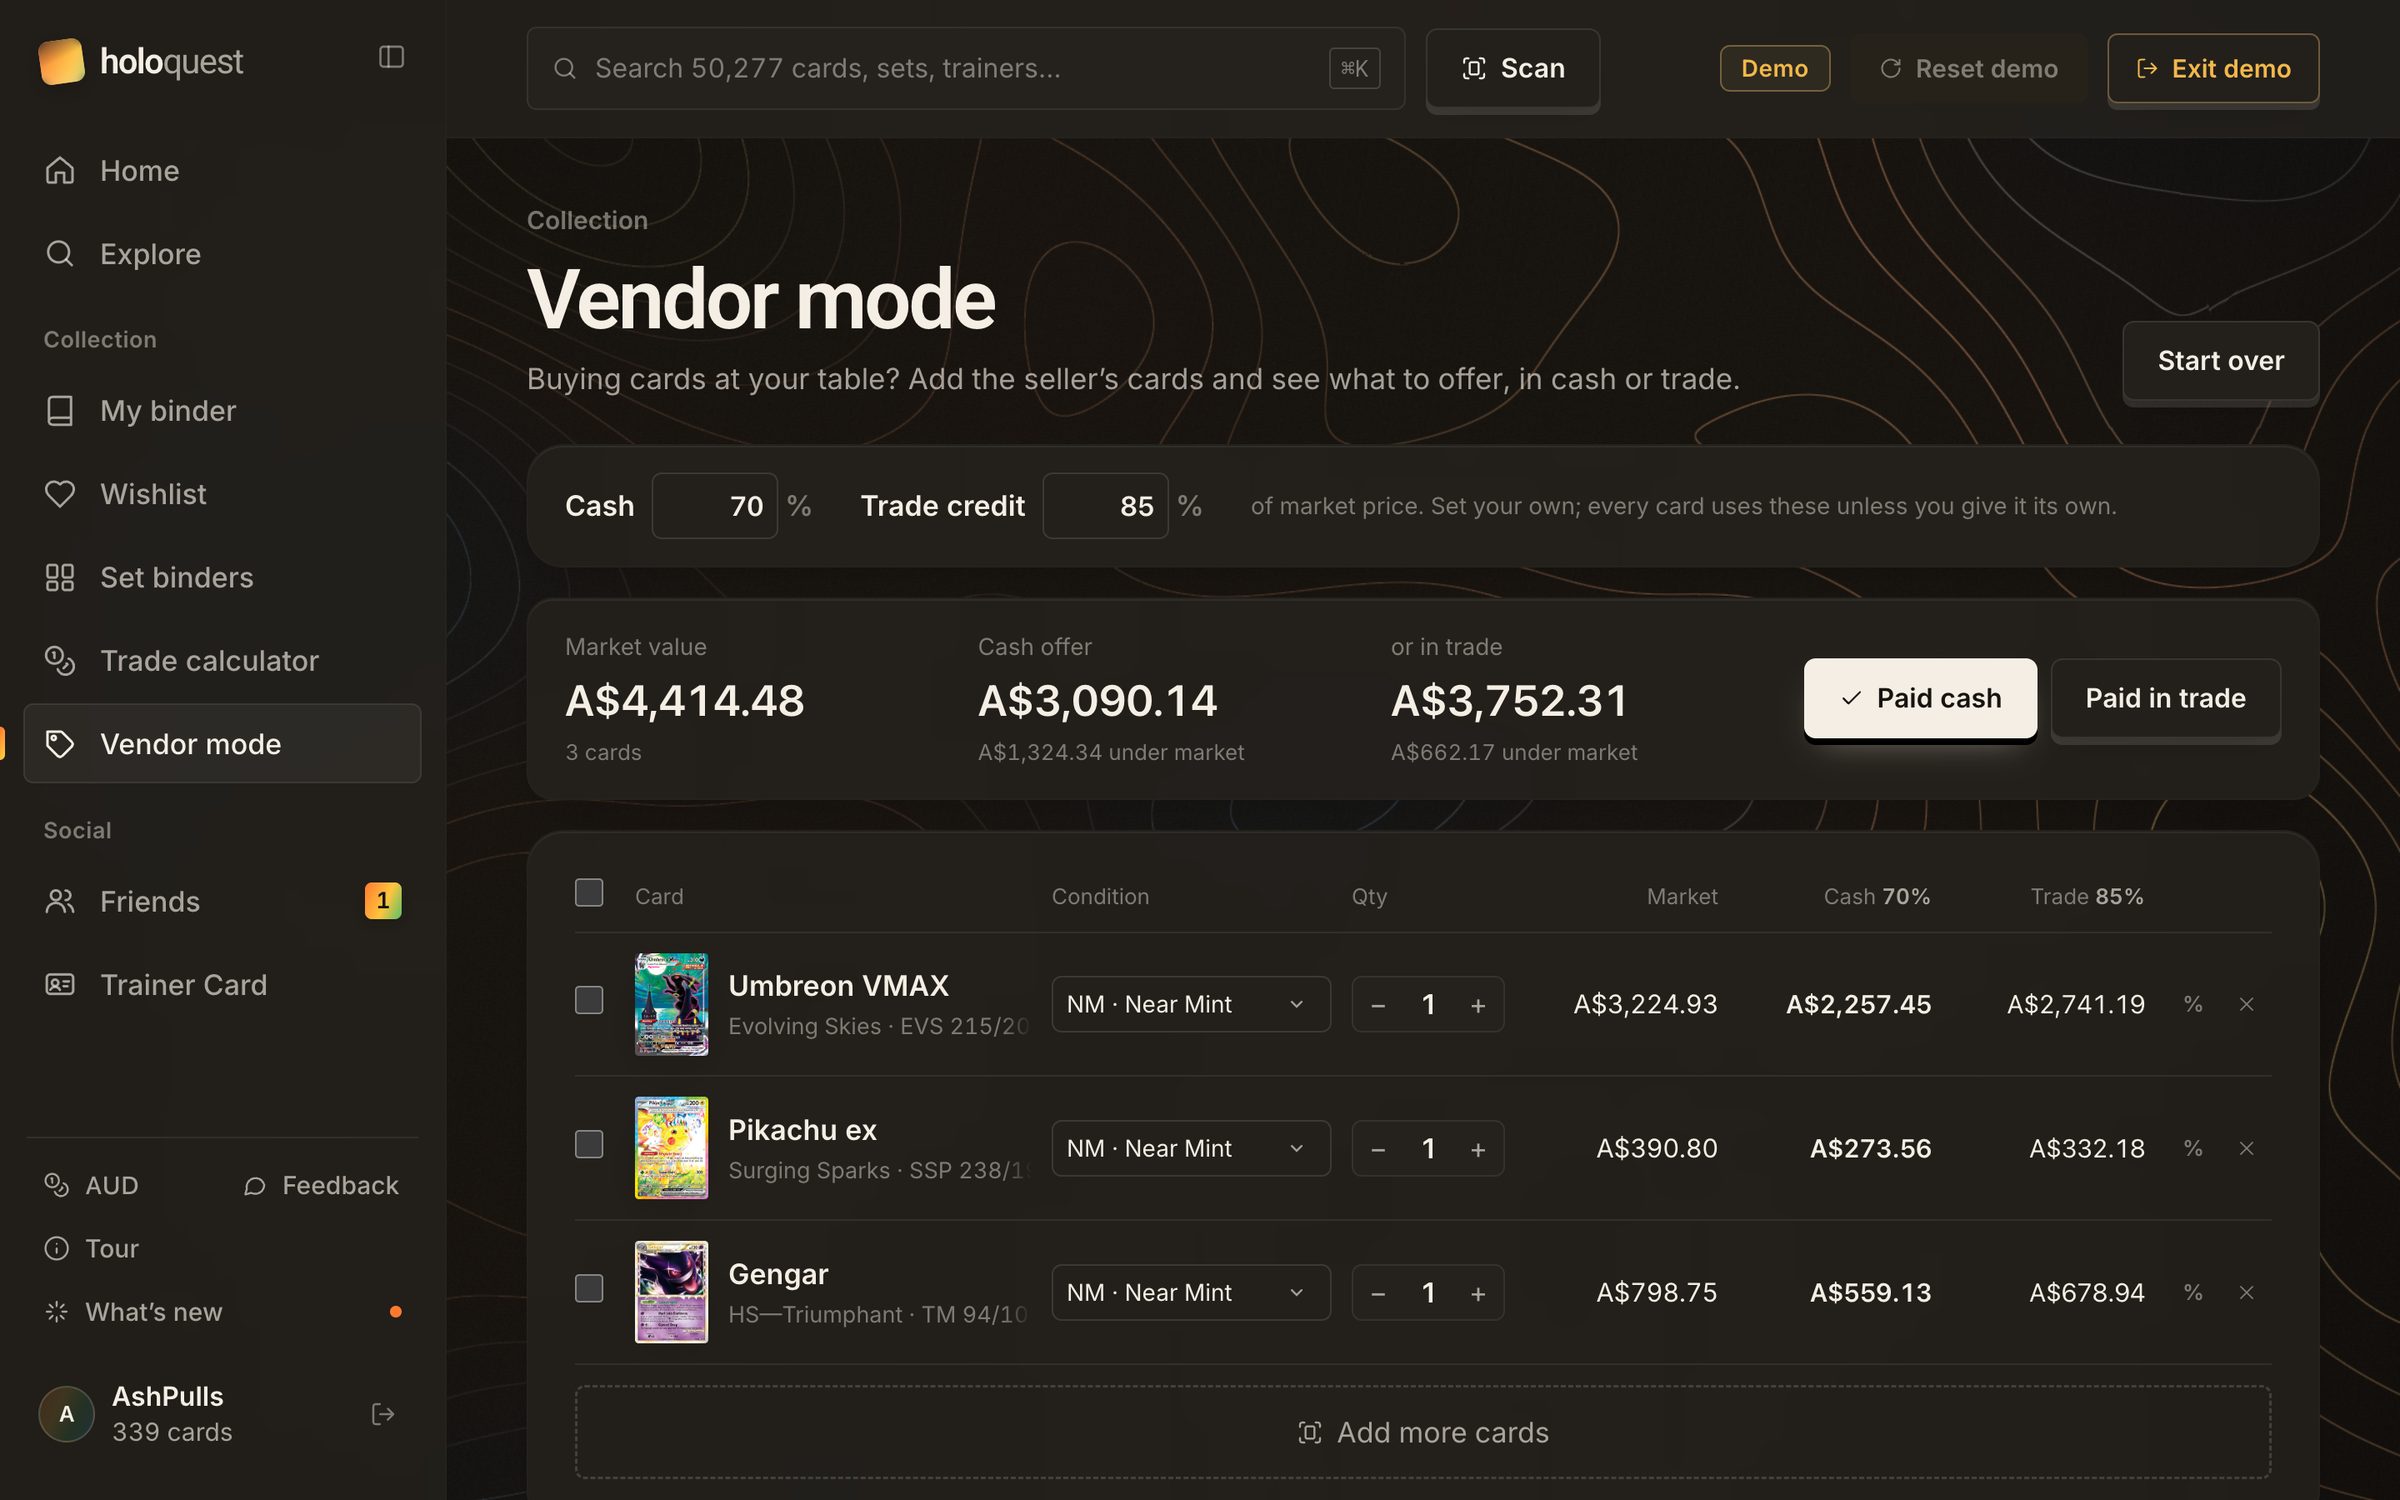The width and height of the screenshot is (2400, 1500).
Task: Tick the select-all checkbox in header
Action: tap(589, 892)
